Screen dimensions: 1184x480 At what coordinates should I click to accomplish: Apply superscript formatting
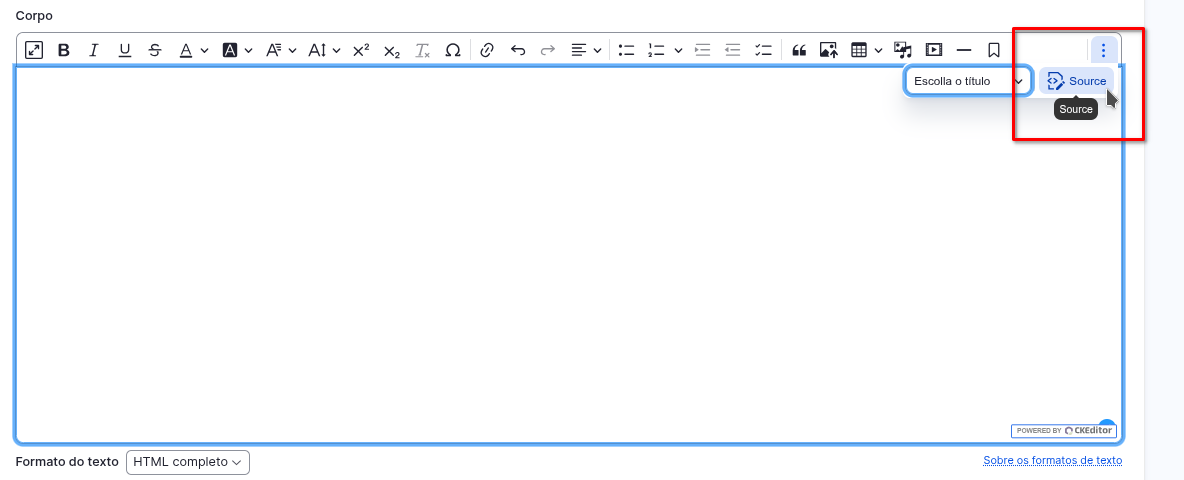coord(361,50)
